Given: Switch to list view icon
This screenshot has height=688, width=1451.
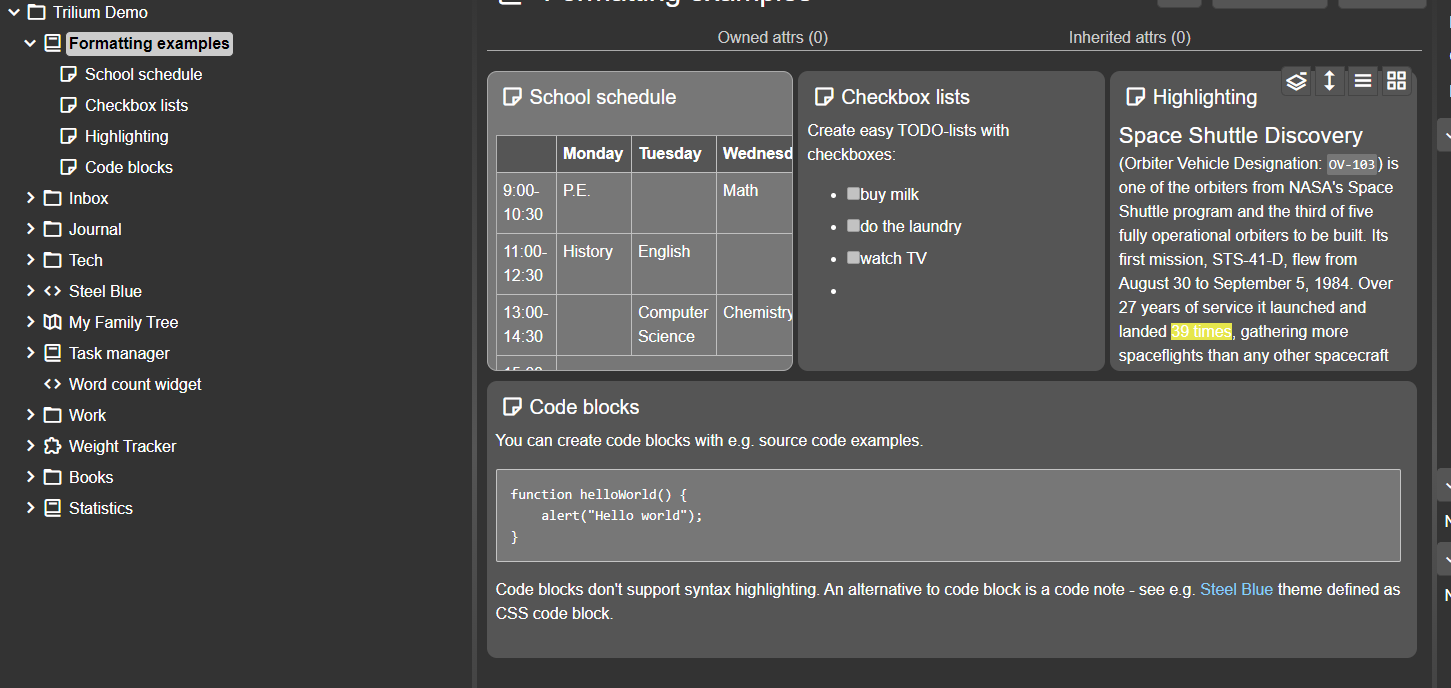Looking at the screenshot, I should (x=1362, y=82).
